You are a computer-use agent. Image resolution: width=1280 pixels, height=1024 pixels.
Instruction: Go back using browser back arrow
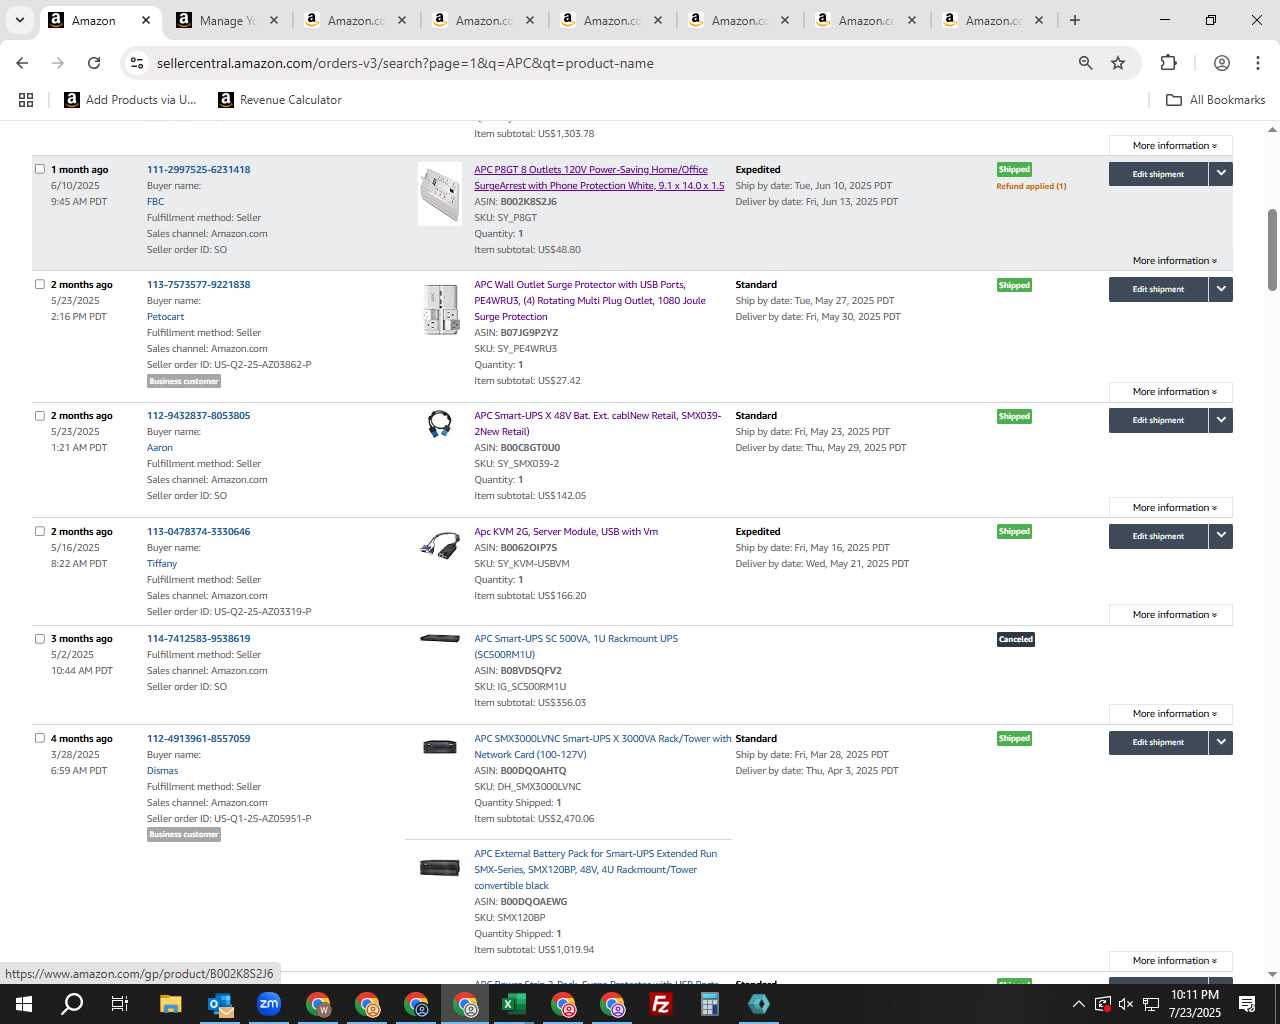(22, 63)
